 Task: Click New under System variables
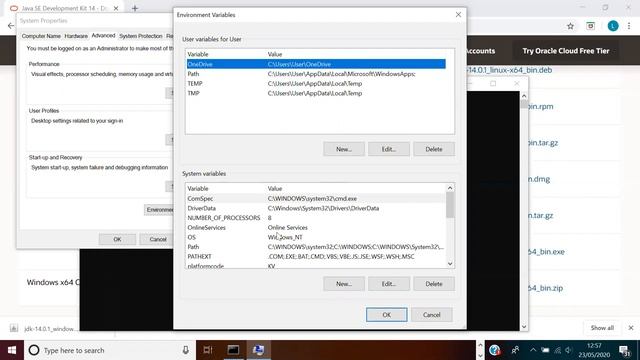(344, 284)
